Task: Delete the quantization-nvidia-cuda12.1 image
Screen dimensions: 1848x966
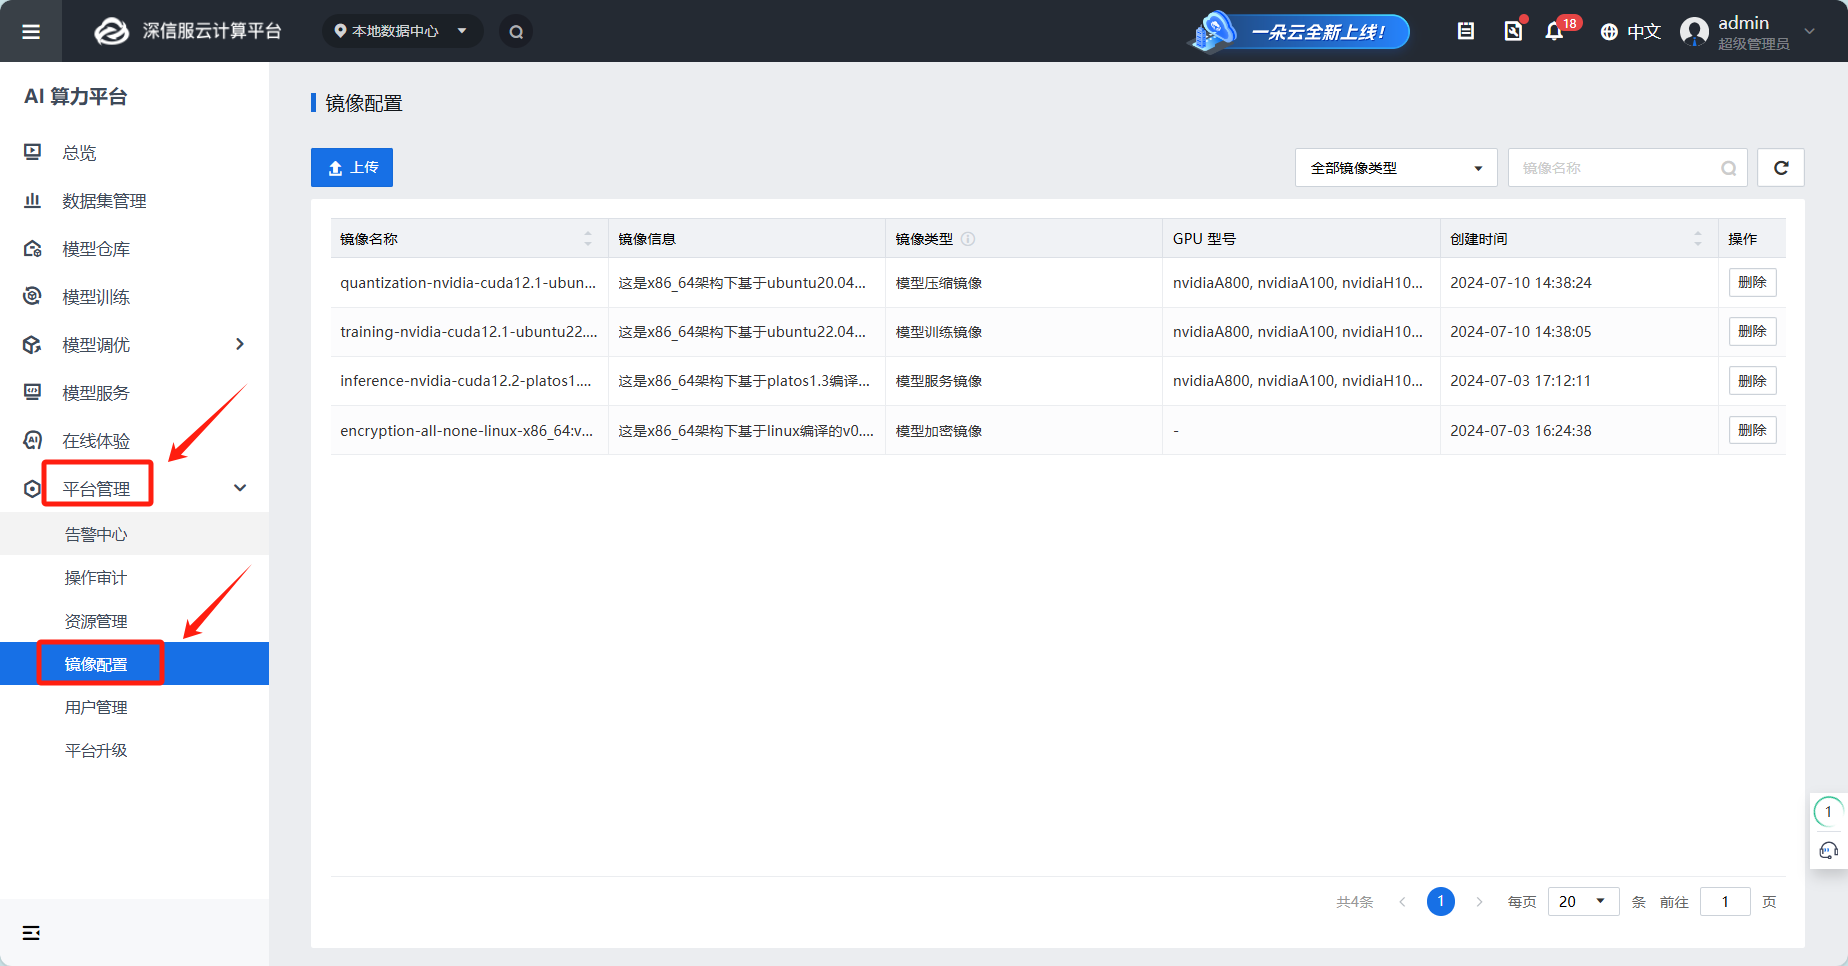Action: coord(1752,282)
